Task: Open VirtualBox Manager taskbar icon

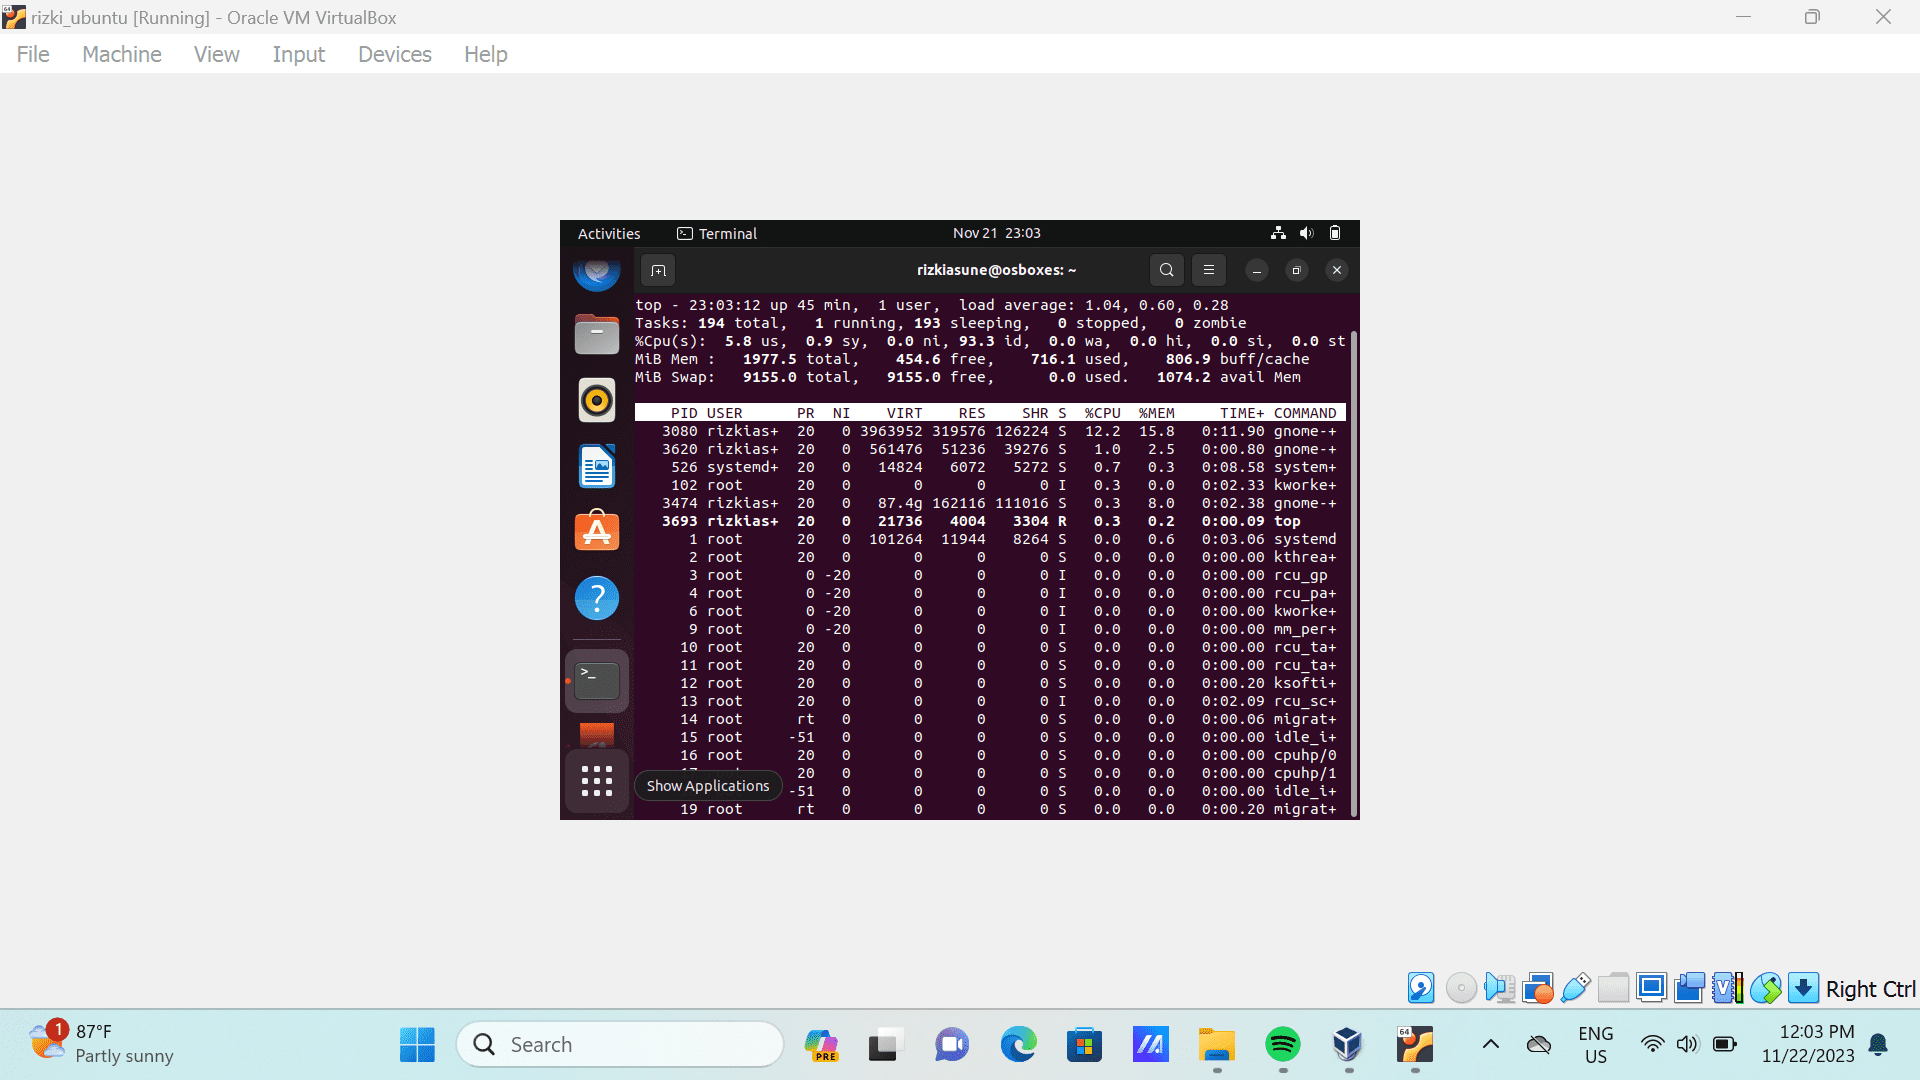Action: (x=1348, y=1045)
